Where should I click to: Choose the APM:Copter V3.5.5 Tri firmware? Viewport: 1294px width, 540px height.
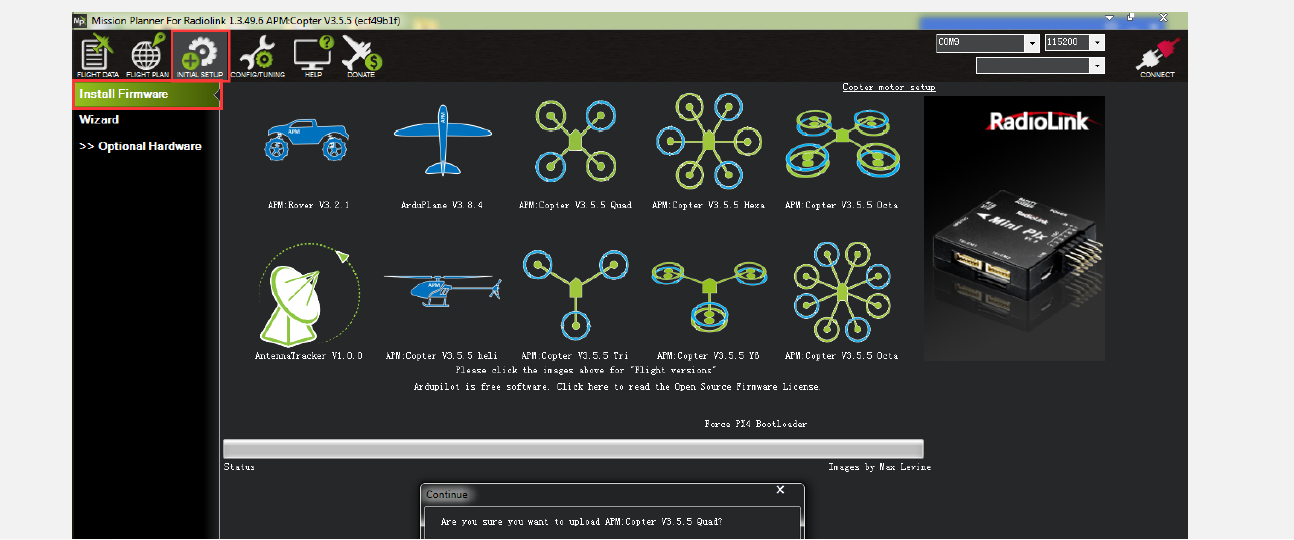pyautogui.click(x=574, y=294)
